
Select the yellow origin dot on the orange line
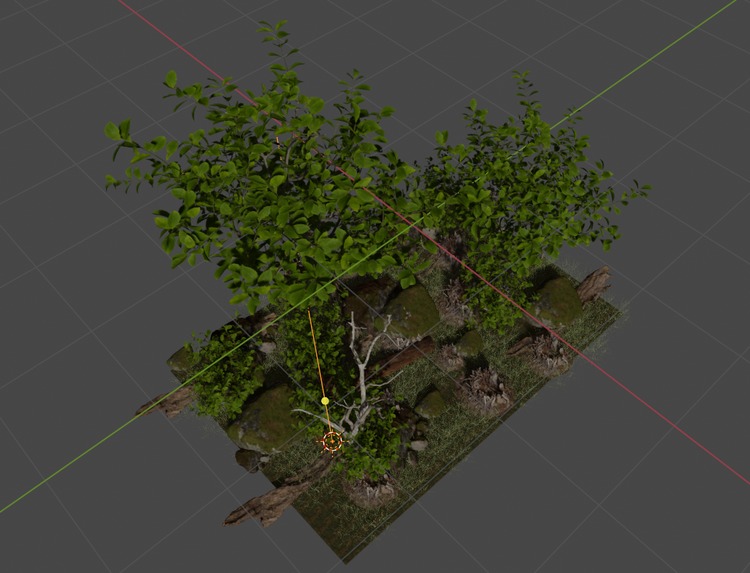tap(325, 401)
